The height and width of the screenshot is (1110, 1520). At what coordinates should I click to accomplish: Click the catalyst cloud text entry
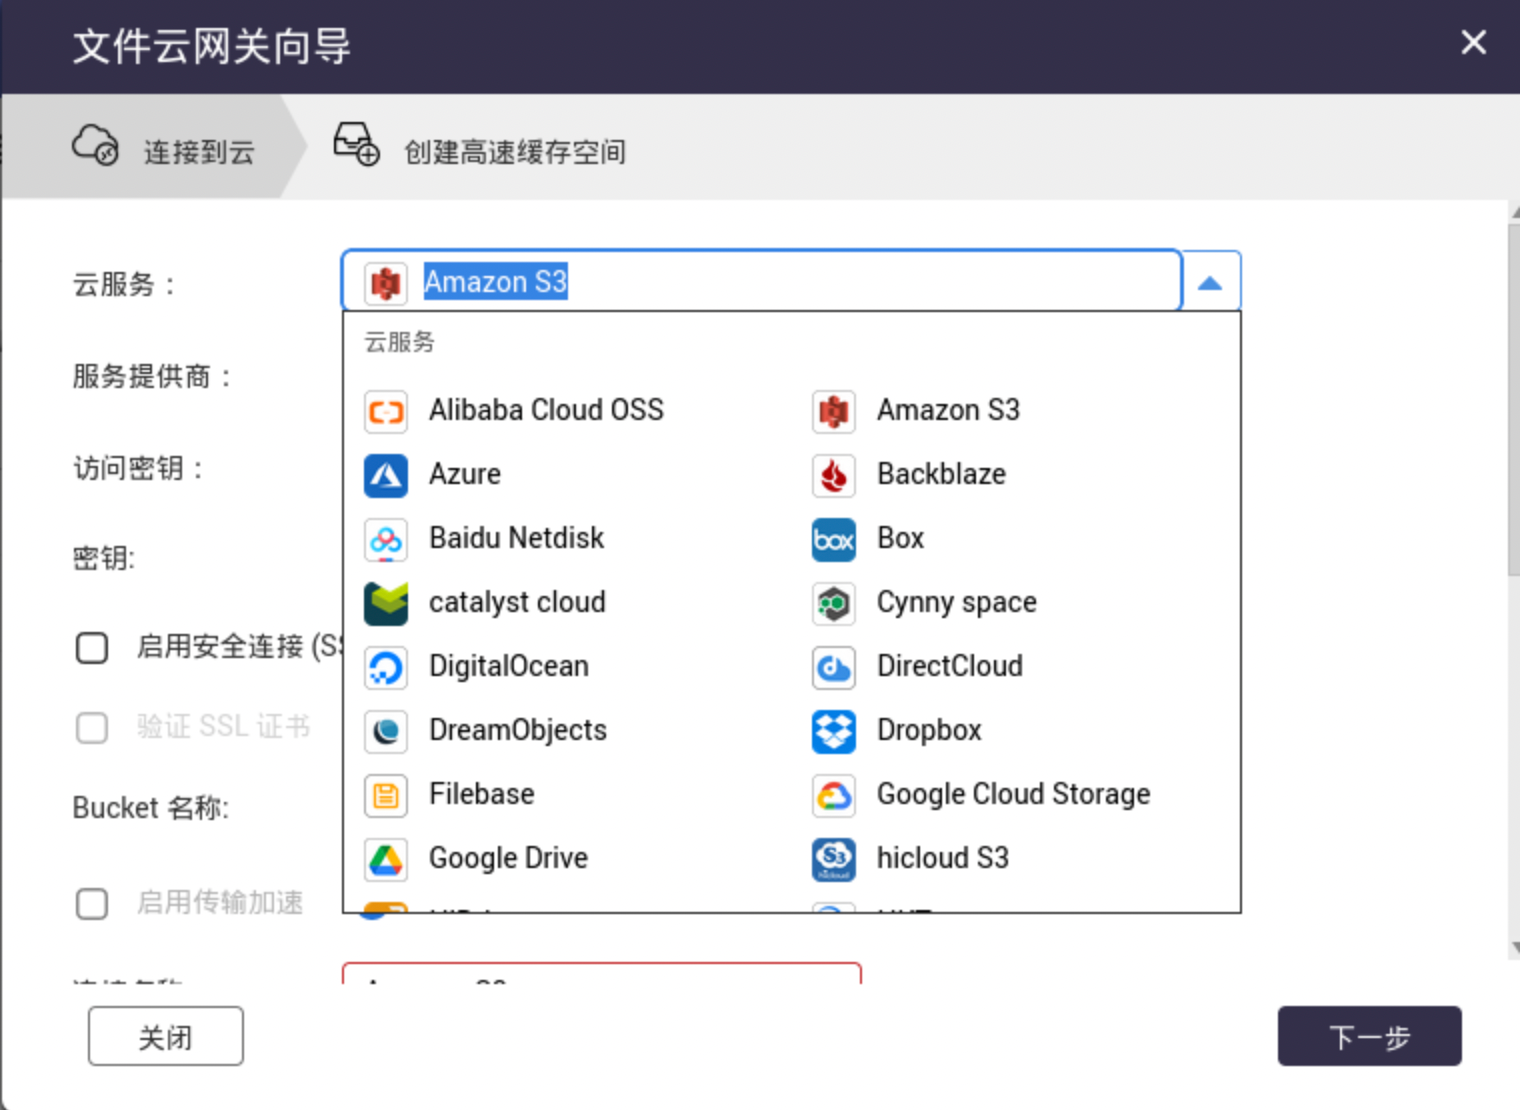point(517,602)
